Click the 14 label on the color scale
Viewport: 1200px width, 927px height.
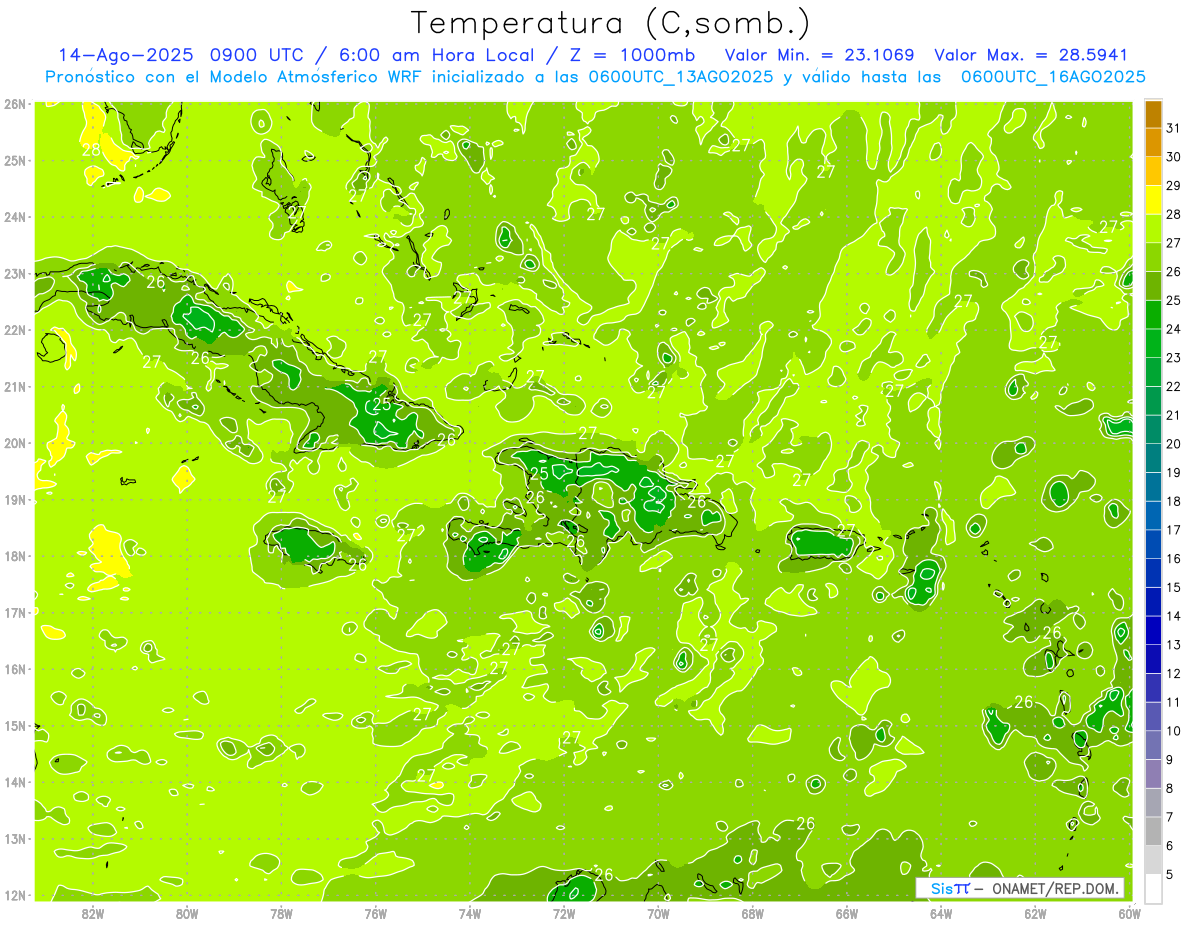coord(1174,616)
